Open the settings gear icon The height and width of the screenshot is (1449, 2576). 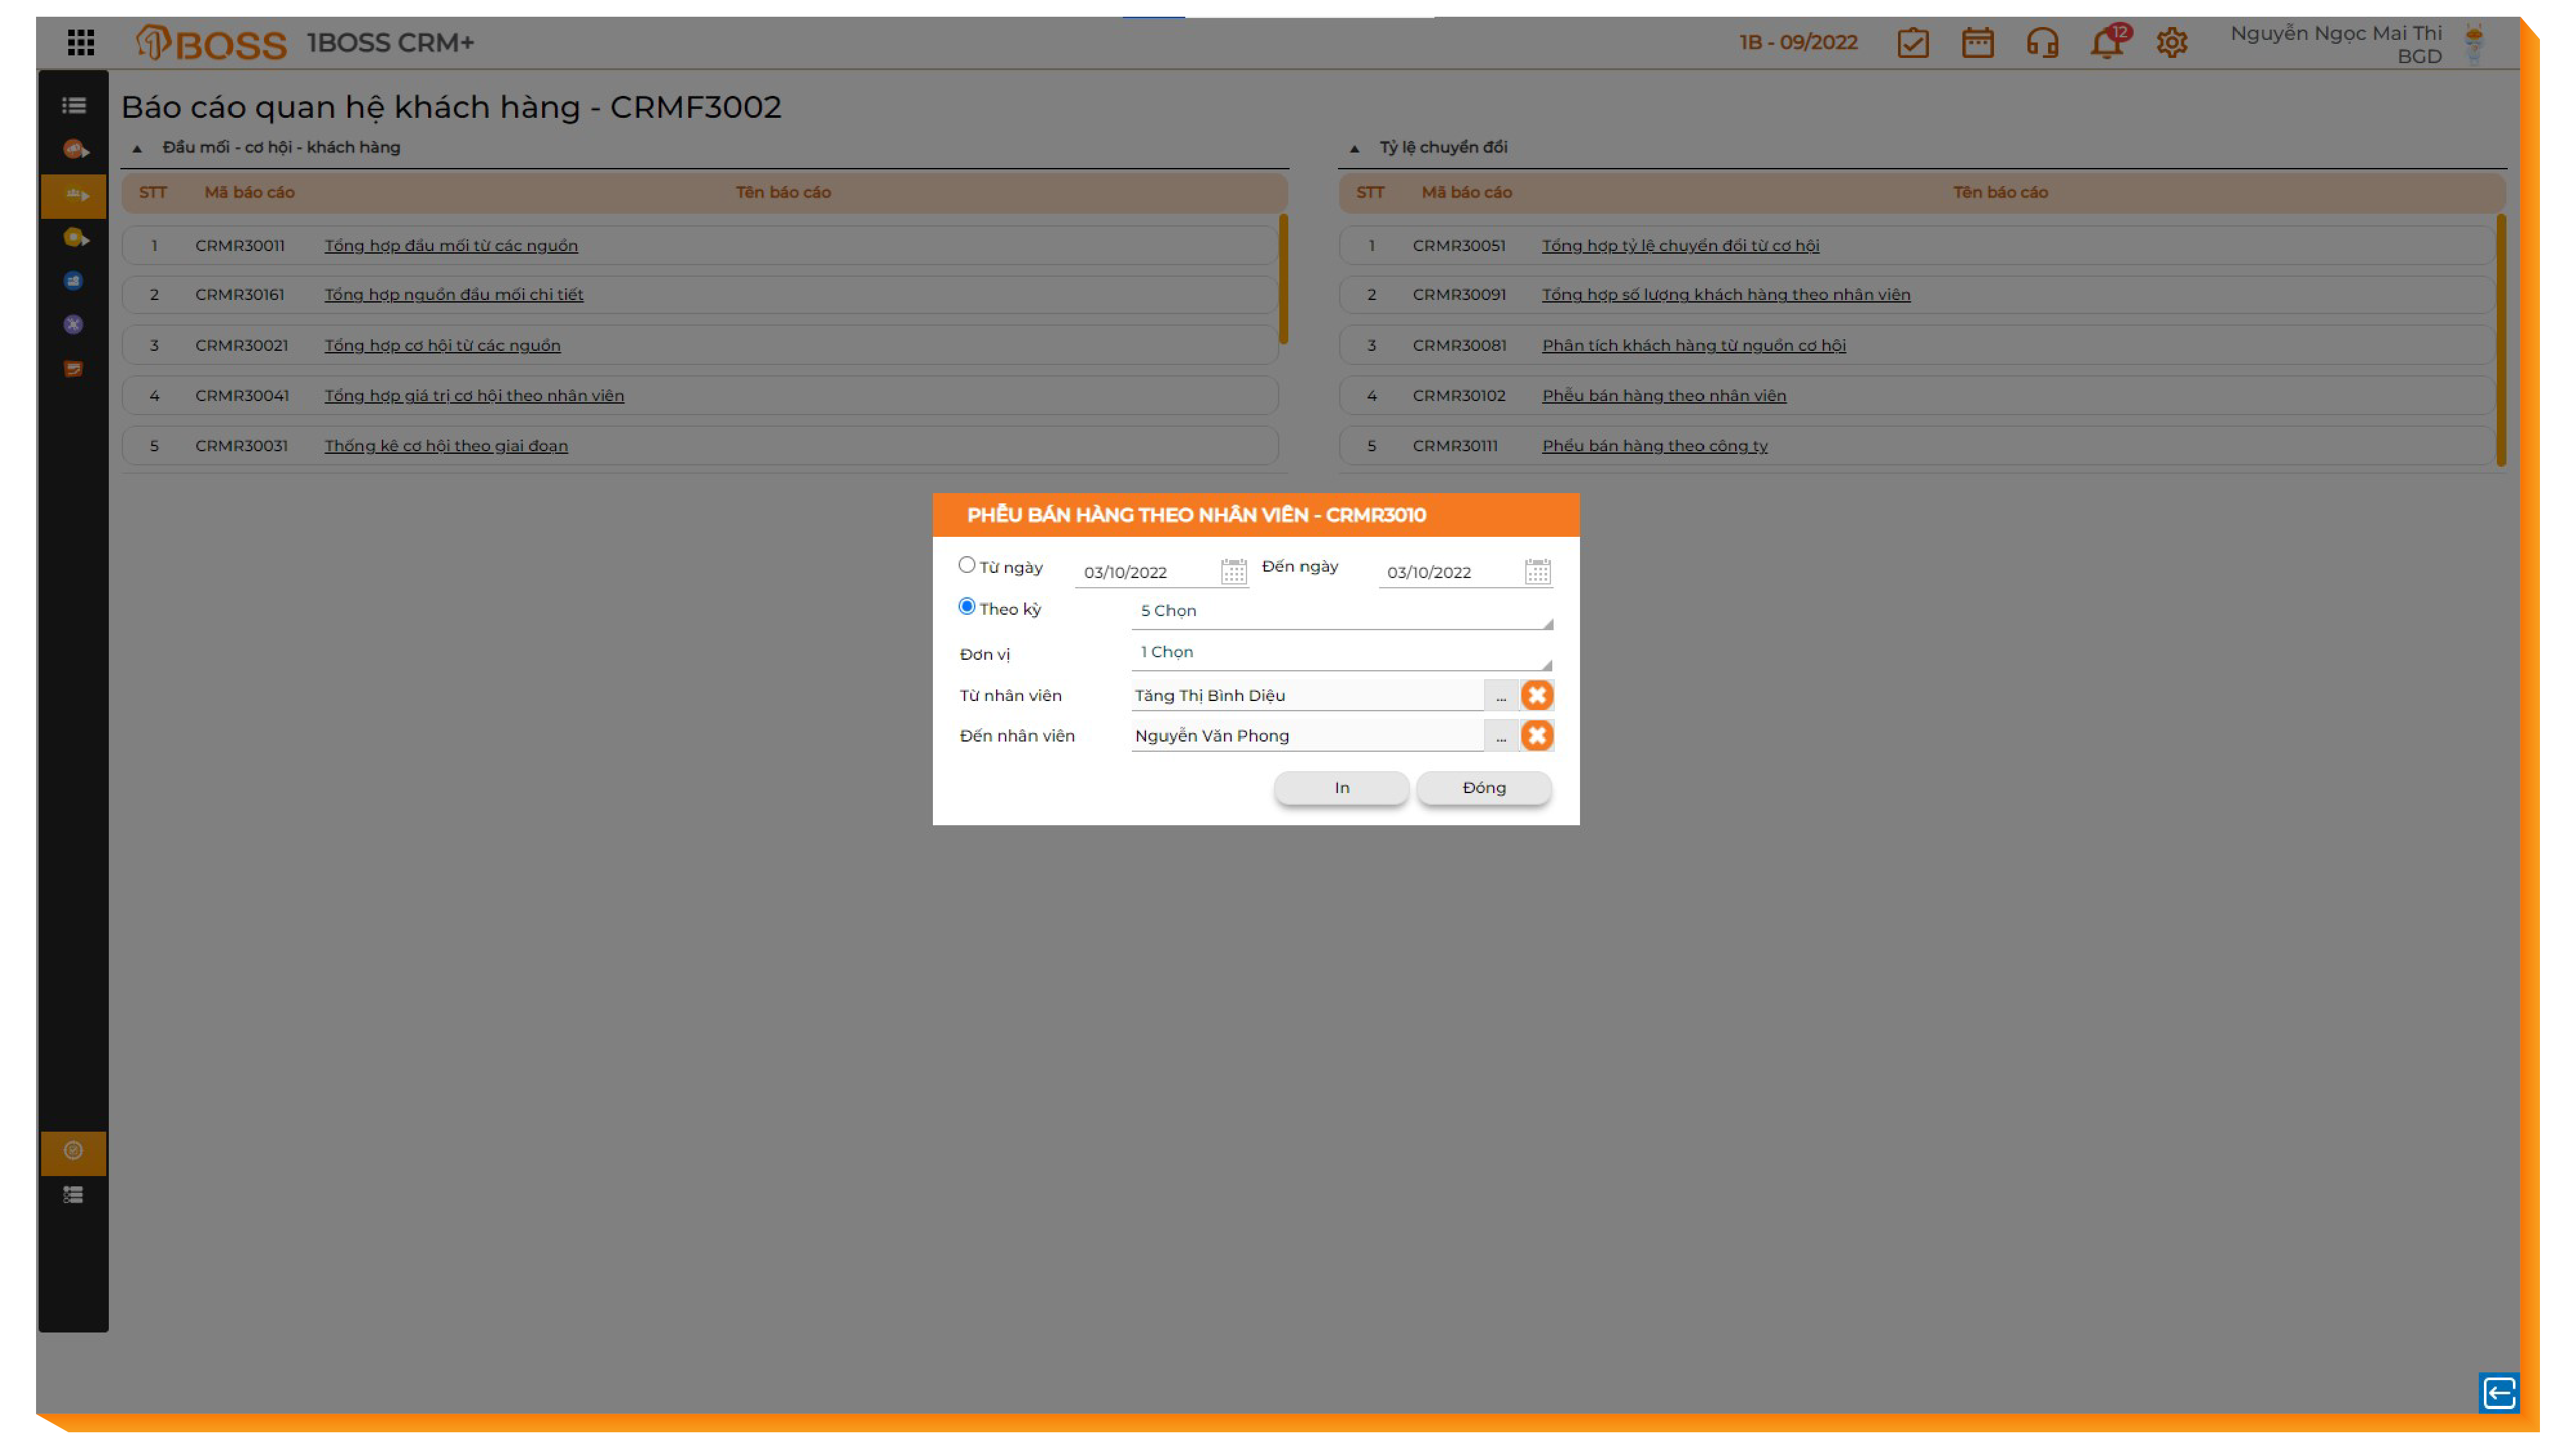coord(2171,43)
